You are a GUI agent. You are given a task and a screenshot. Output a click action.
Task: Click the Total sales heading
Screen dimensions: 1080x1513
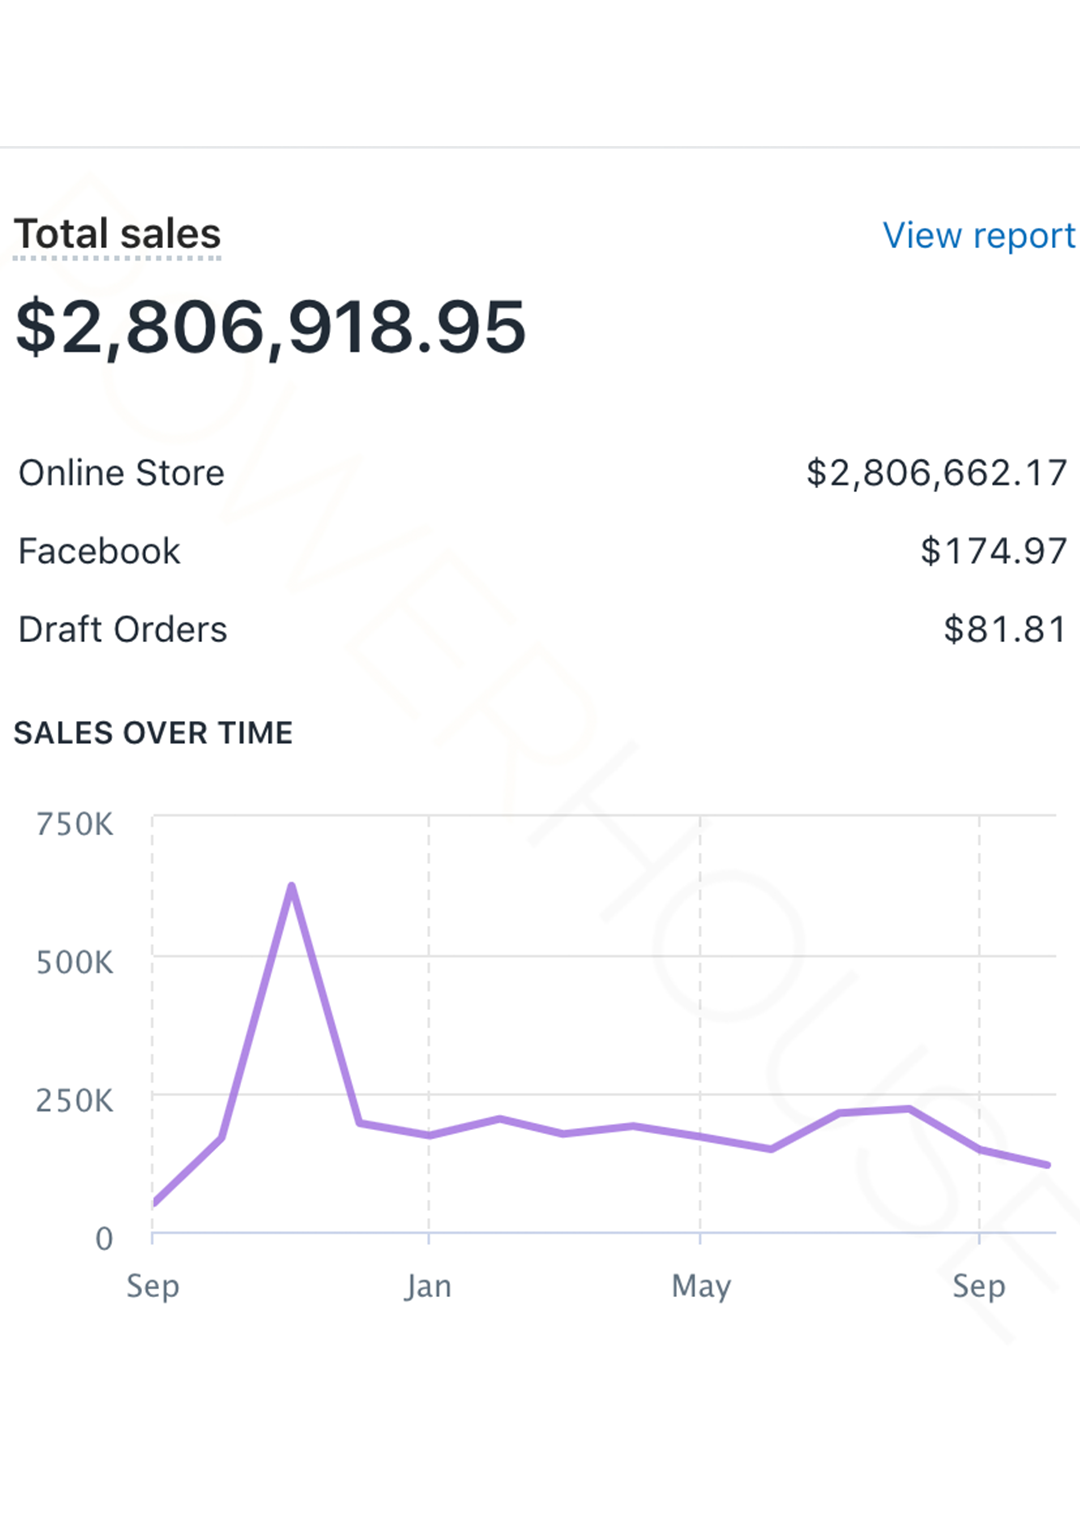point(117,234)
